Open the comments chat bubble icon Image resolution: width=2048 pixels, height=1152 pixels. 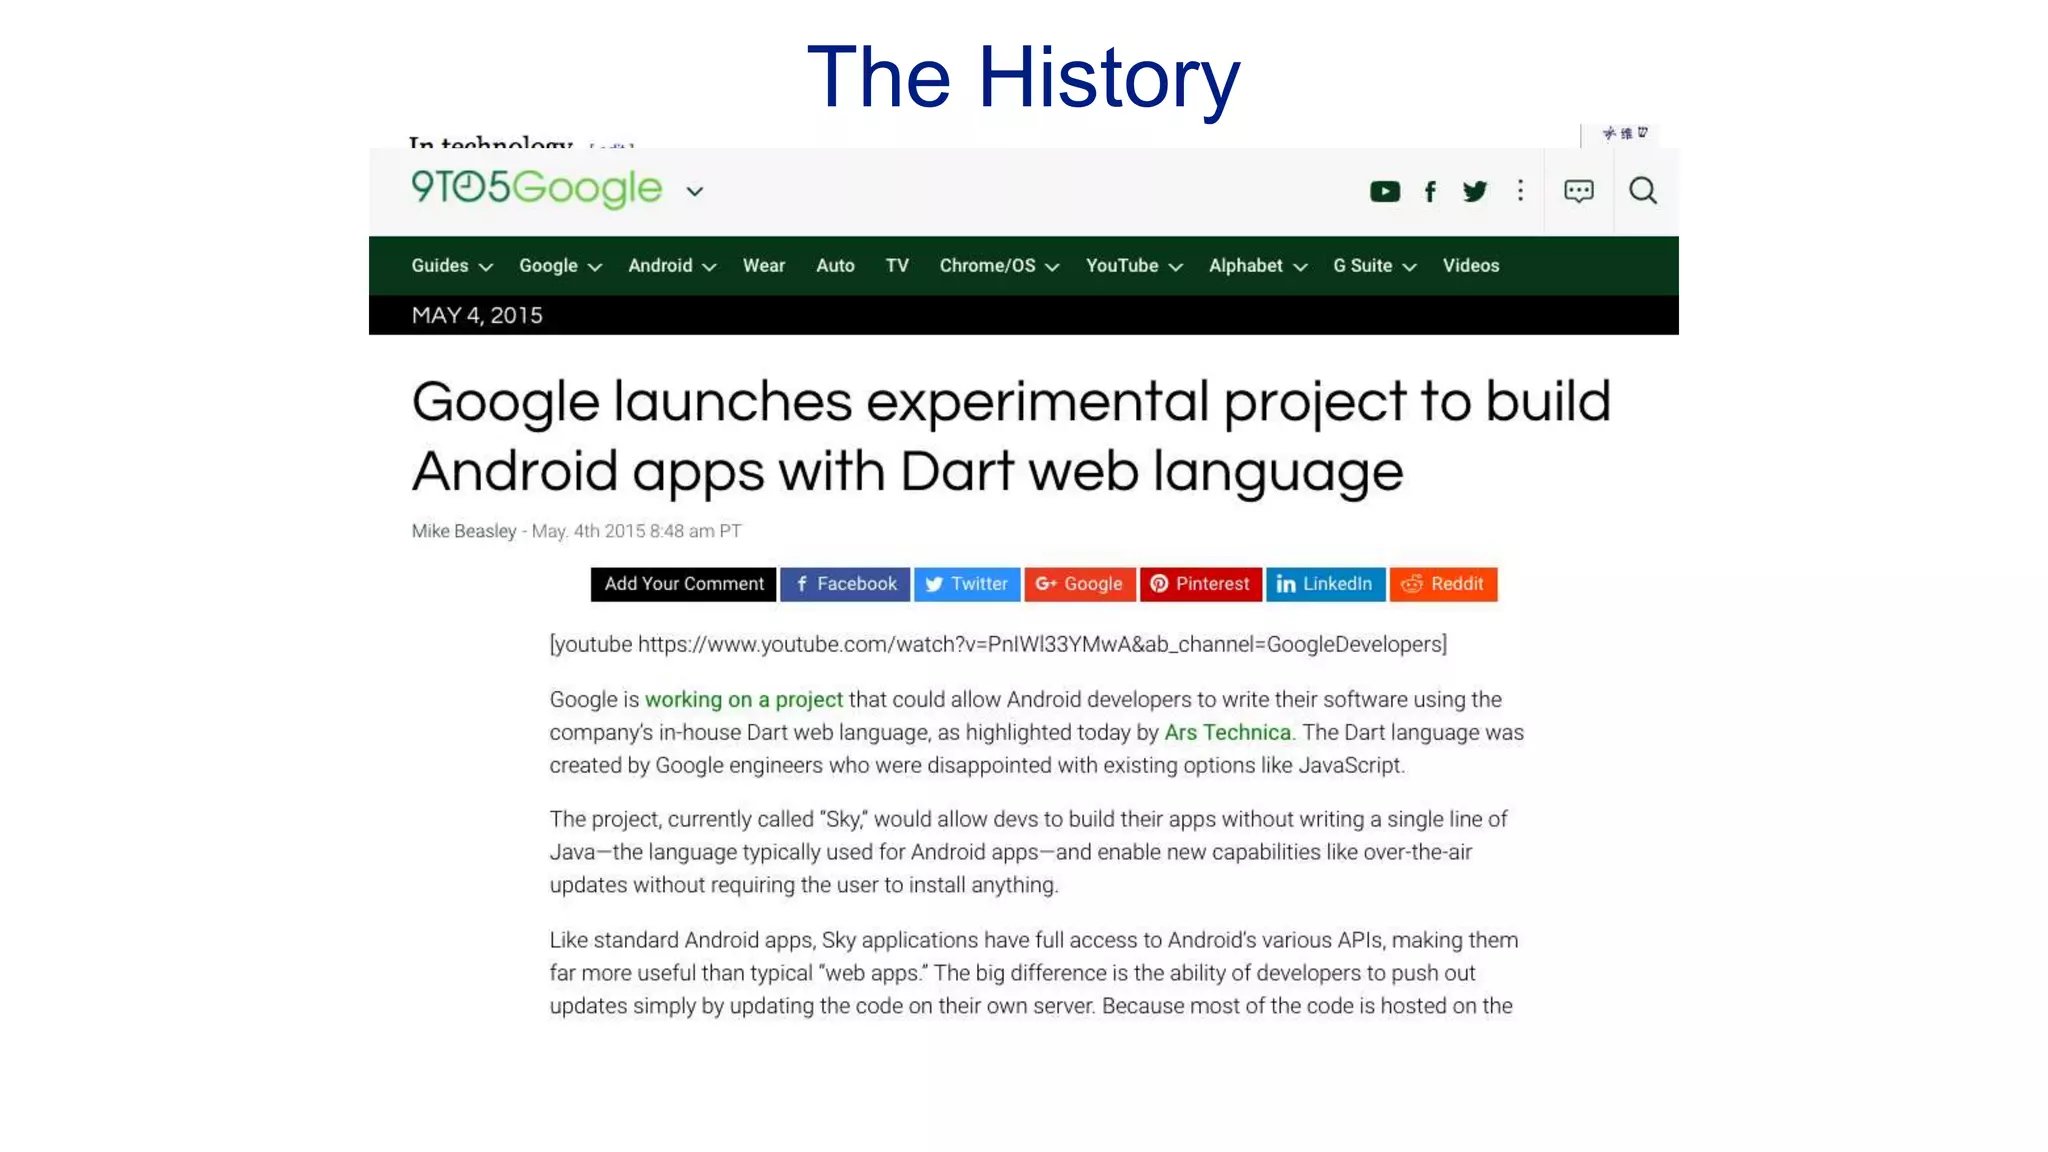[1578, 190]
